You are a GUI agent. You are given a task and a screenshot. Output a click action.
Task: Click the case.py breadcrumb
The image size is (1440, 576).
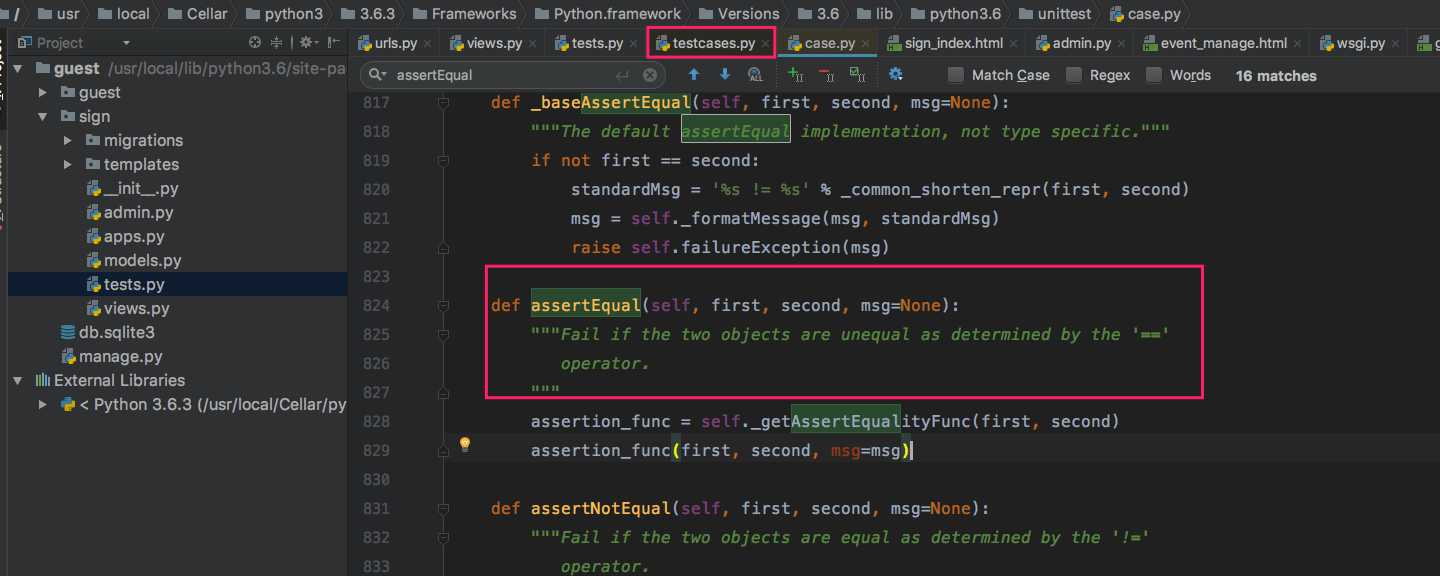(x=1146, y=13)
